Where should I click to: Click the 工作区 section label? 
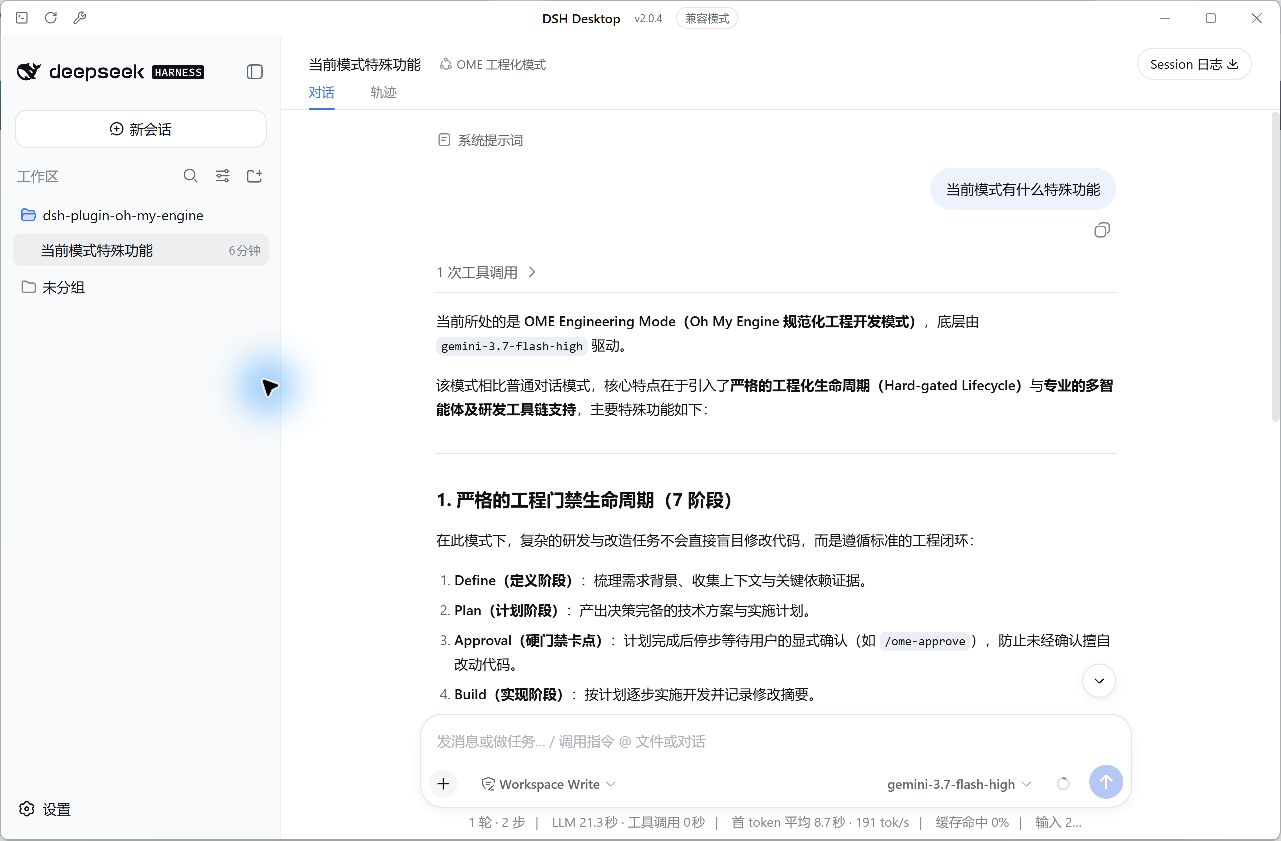coord(38,176)
